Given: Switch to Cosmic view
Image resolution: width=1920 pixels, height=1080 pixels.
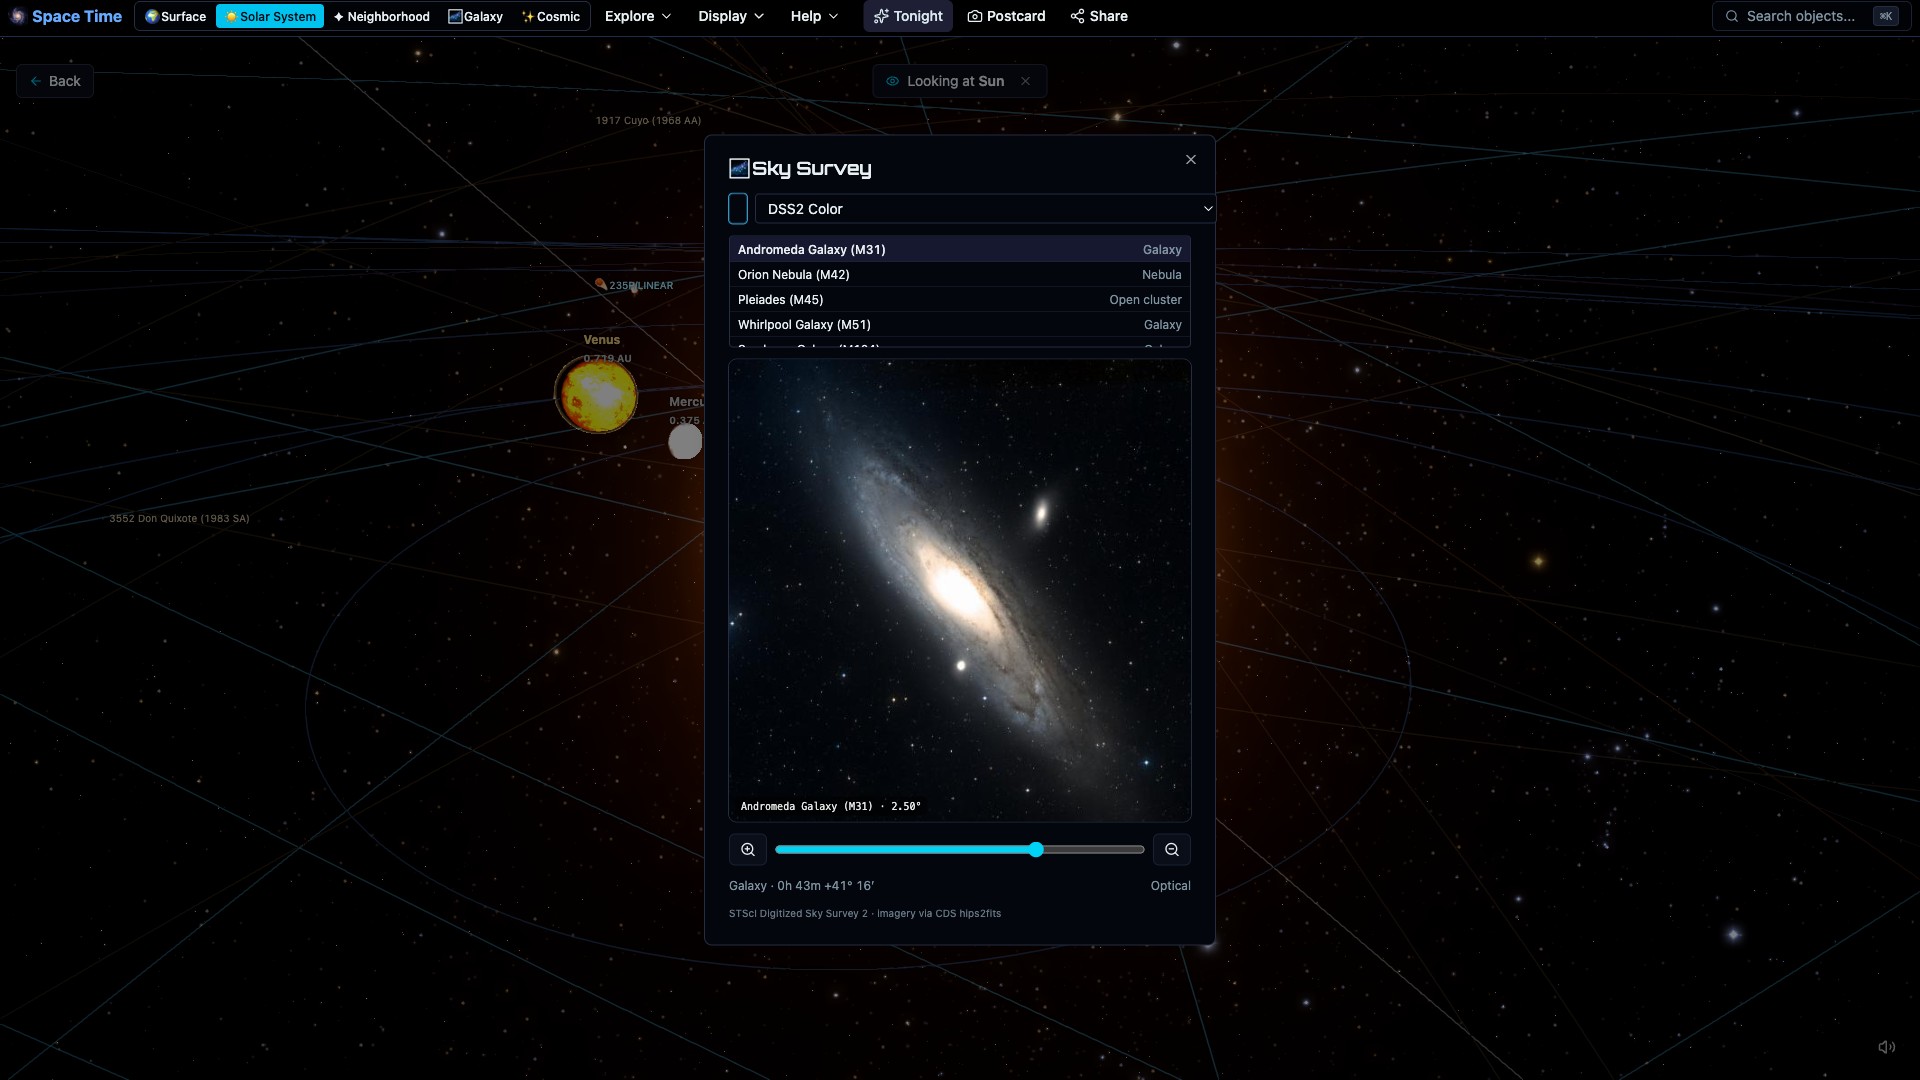Looking at the screenshot, I should pyautogui.click(x=550, y=16).
